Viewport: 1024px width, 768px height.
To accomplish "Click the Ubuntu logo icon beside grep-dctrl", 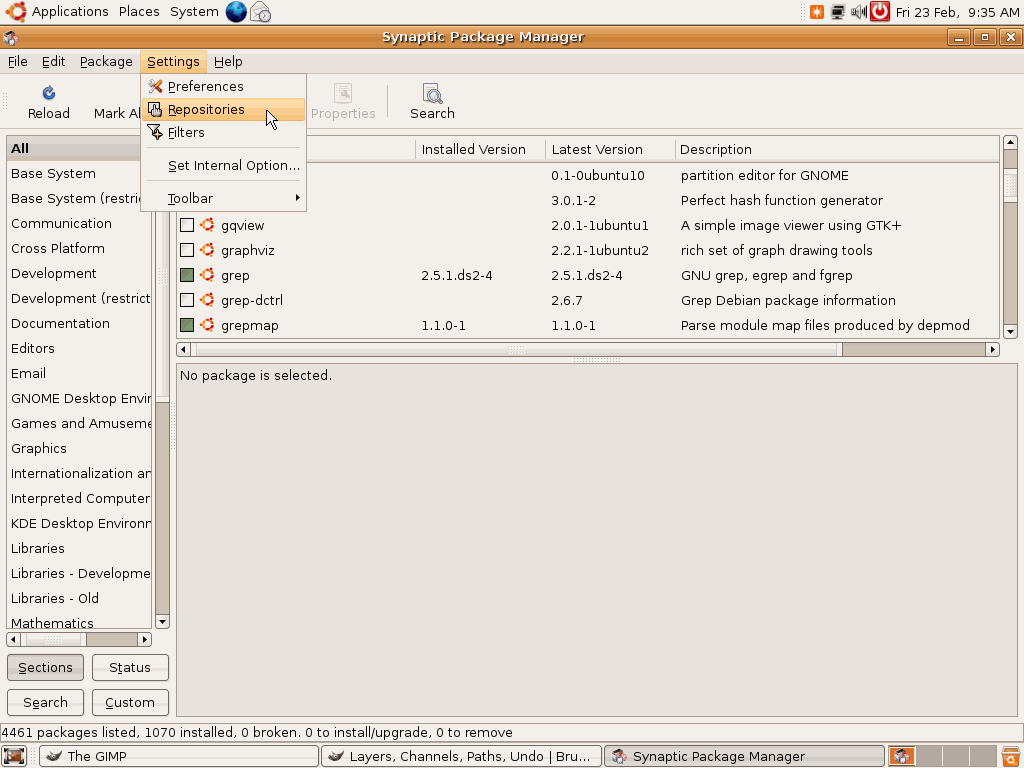I will pyautogui.click(x=207, y=300).
